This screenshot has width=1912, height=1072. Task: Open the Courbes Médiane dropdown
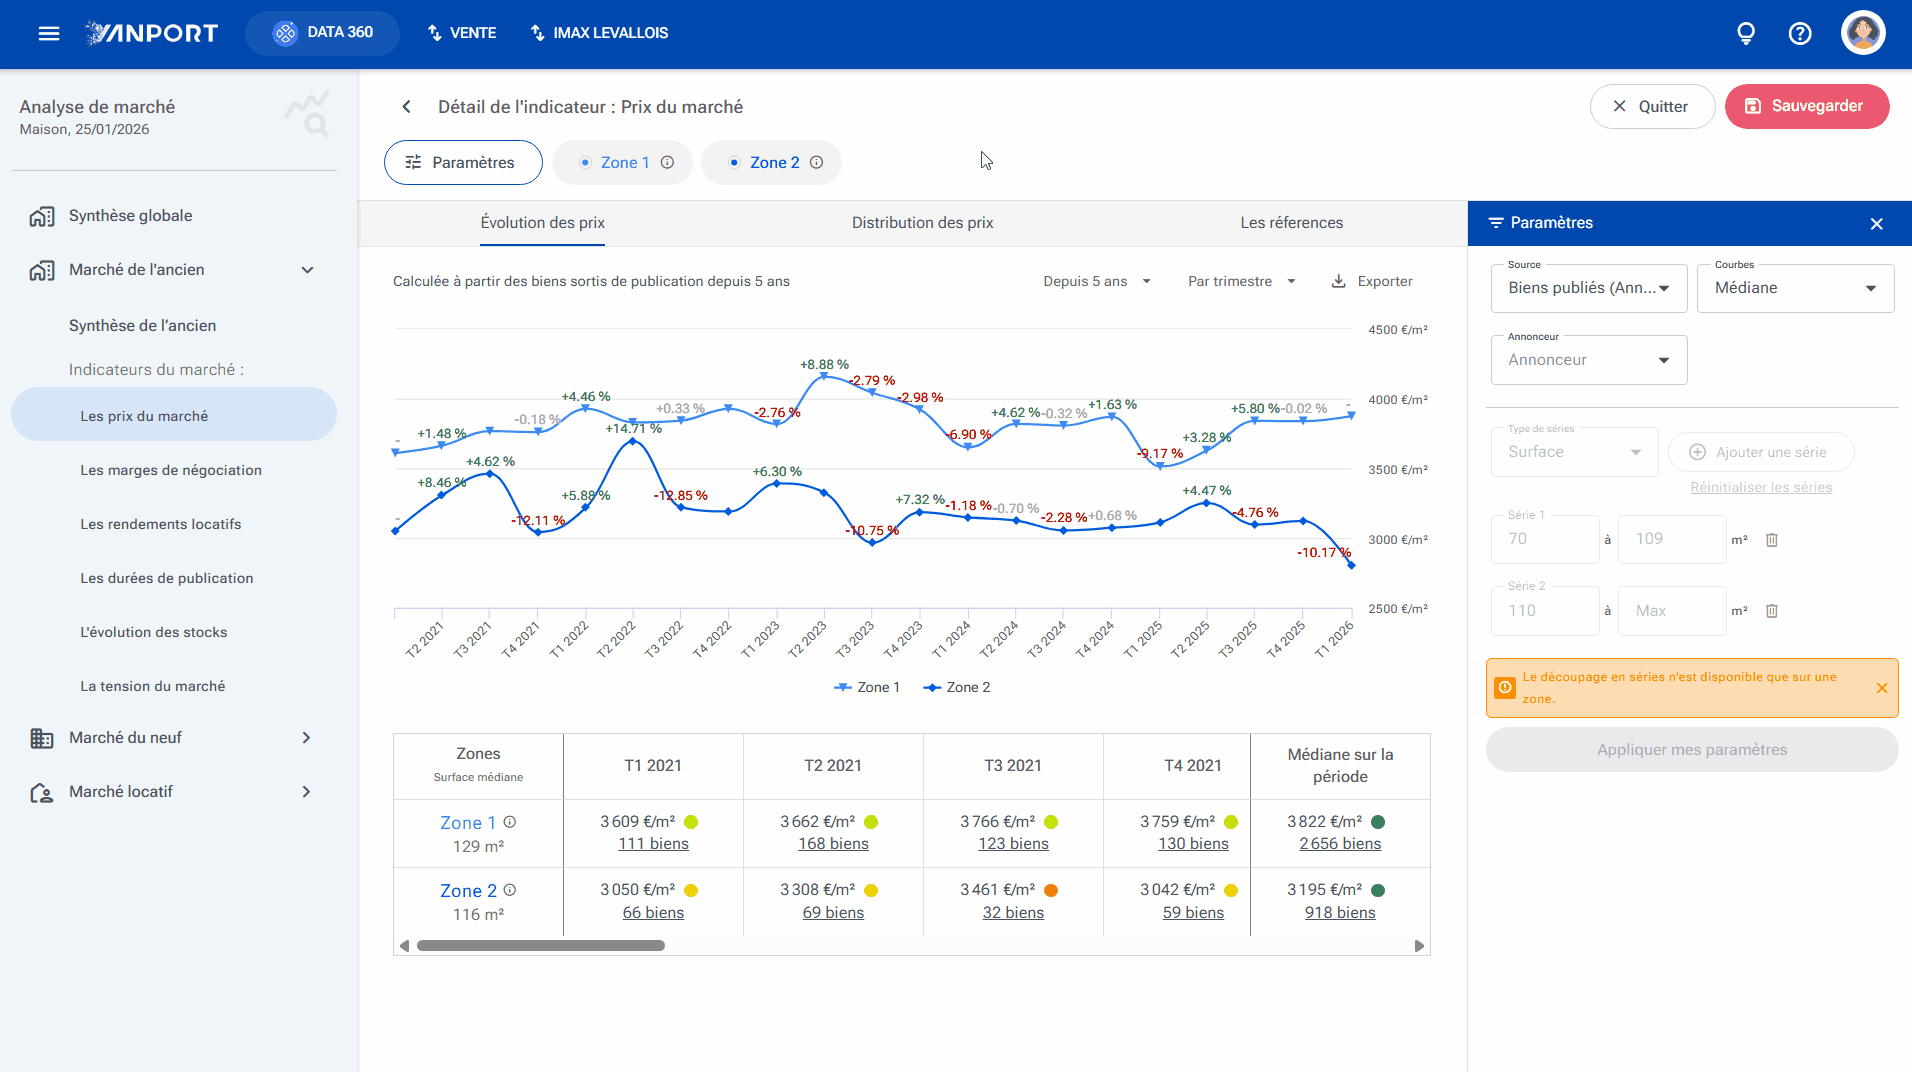1795,288
